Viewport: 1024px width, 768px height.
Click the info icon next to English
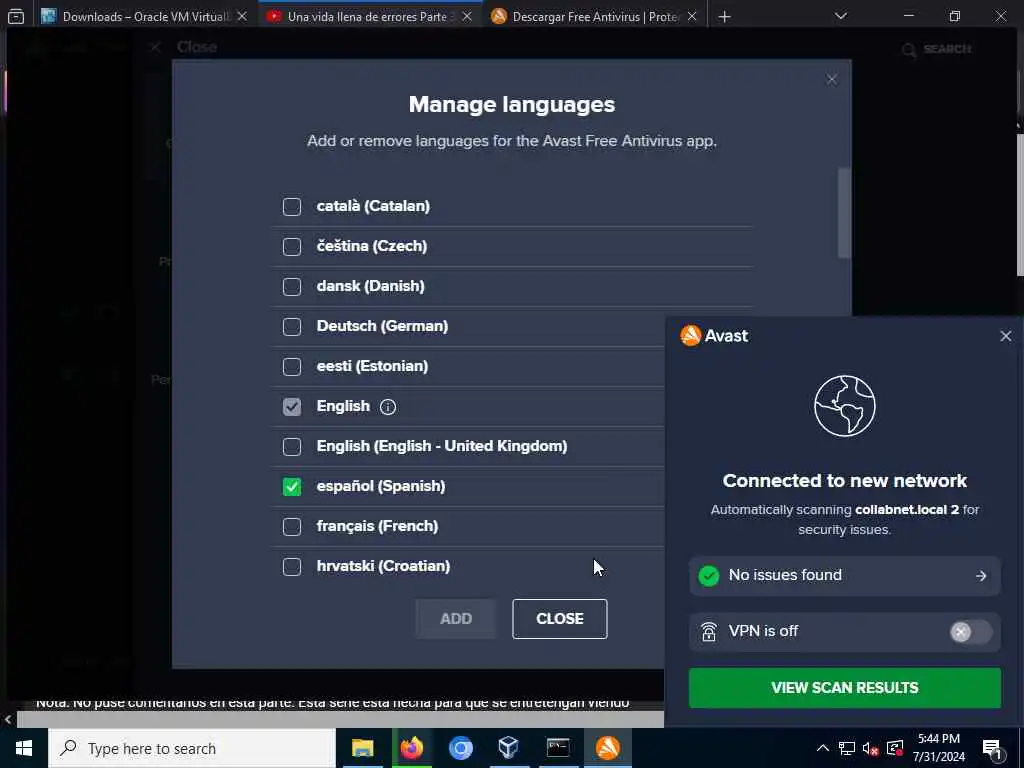388,407
